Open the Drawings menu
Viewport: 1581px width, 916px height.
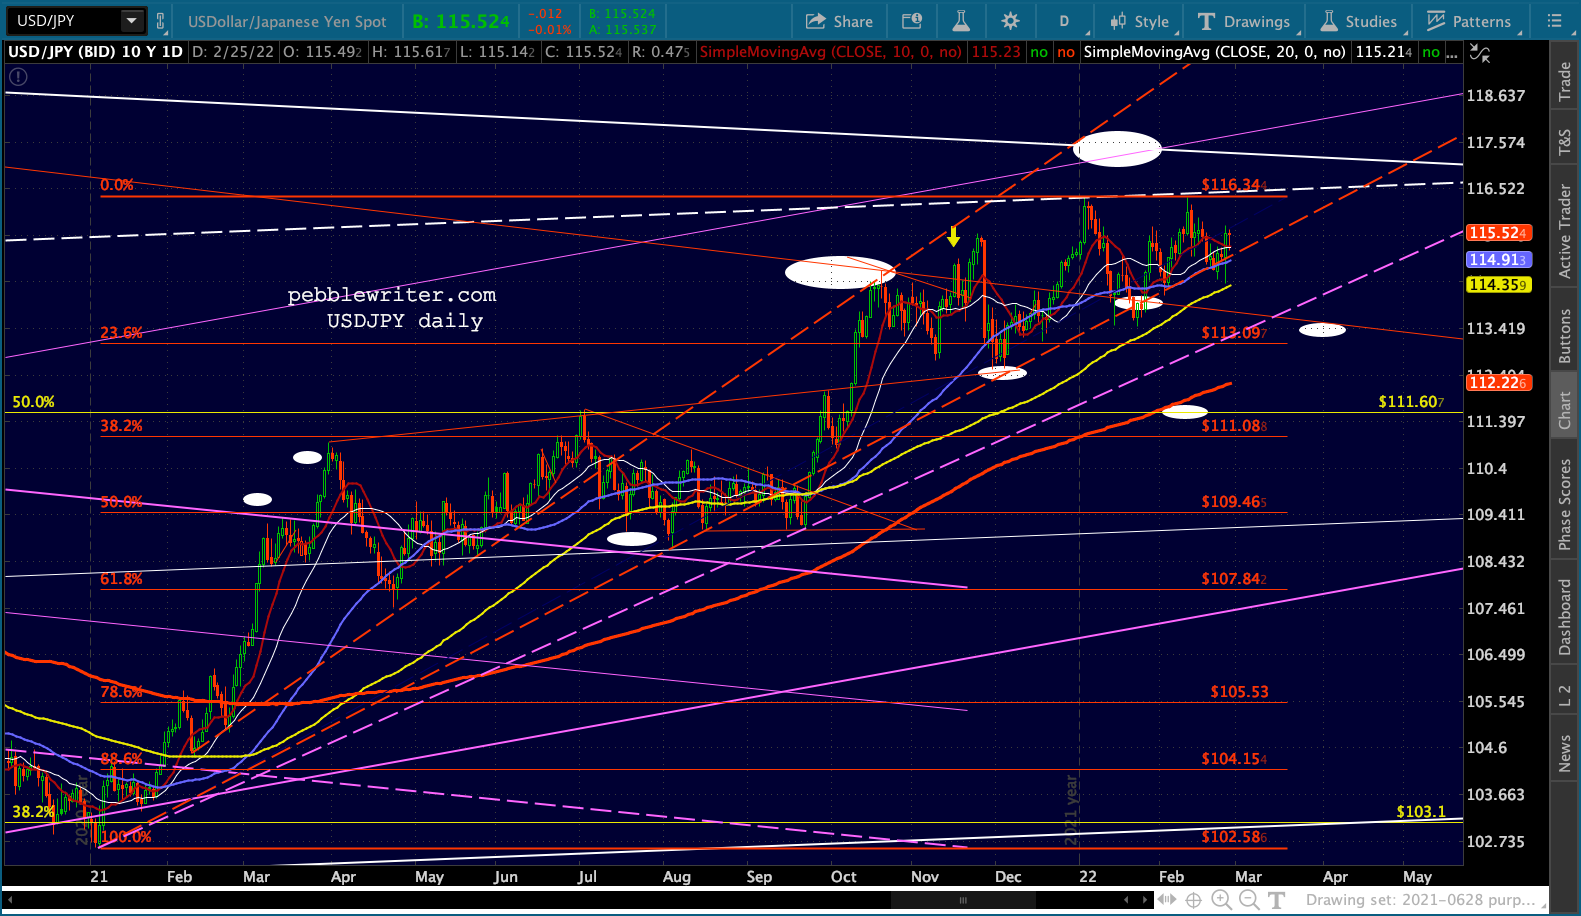coord(1244,21)
